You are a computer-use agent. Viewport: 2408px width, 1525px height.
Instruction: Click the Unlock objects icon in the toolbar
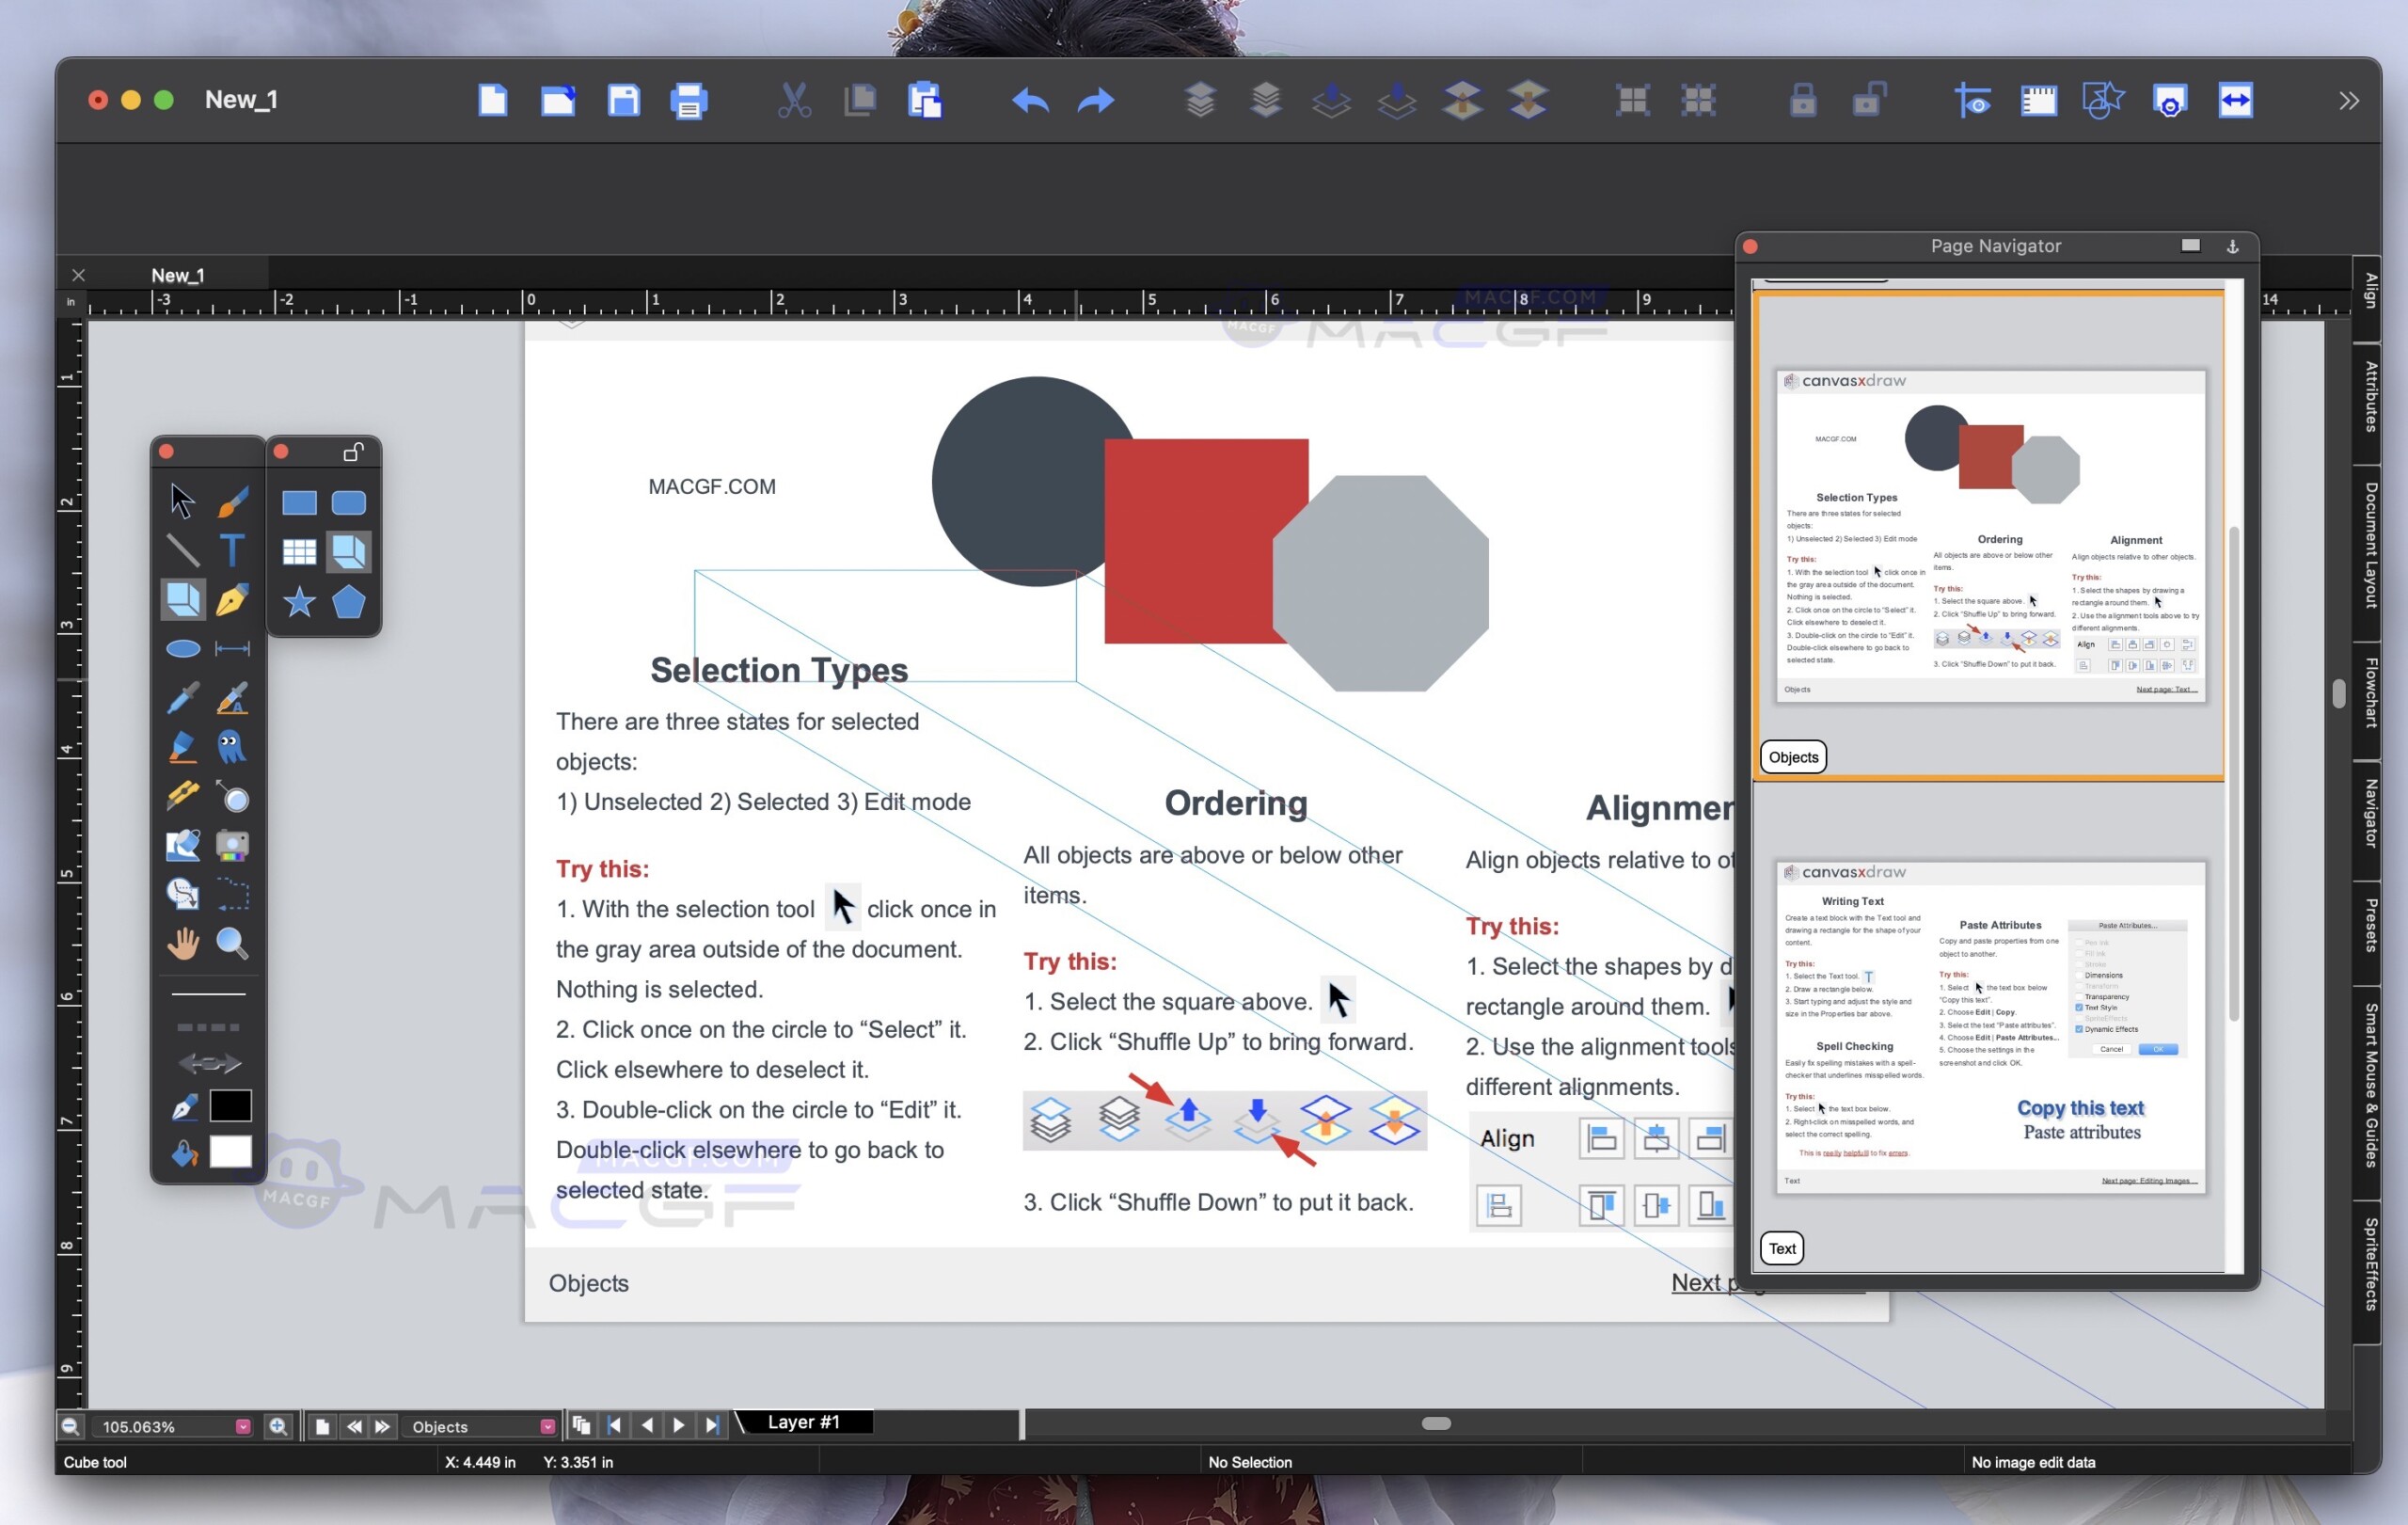(1870, 100)
